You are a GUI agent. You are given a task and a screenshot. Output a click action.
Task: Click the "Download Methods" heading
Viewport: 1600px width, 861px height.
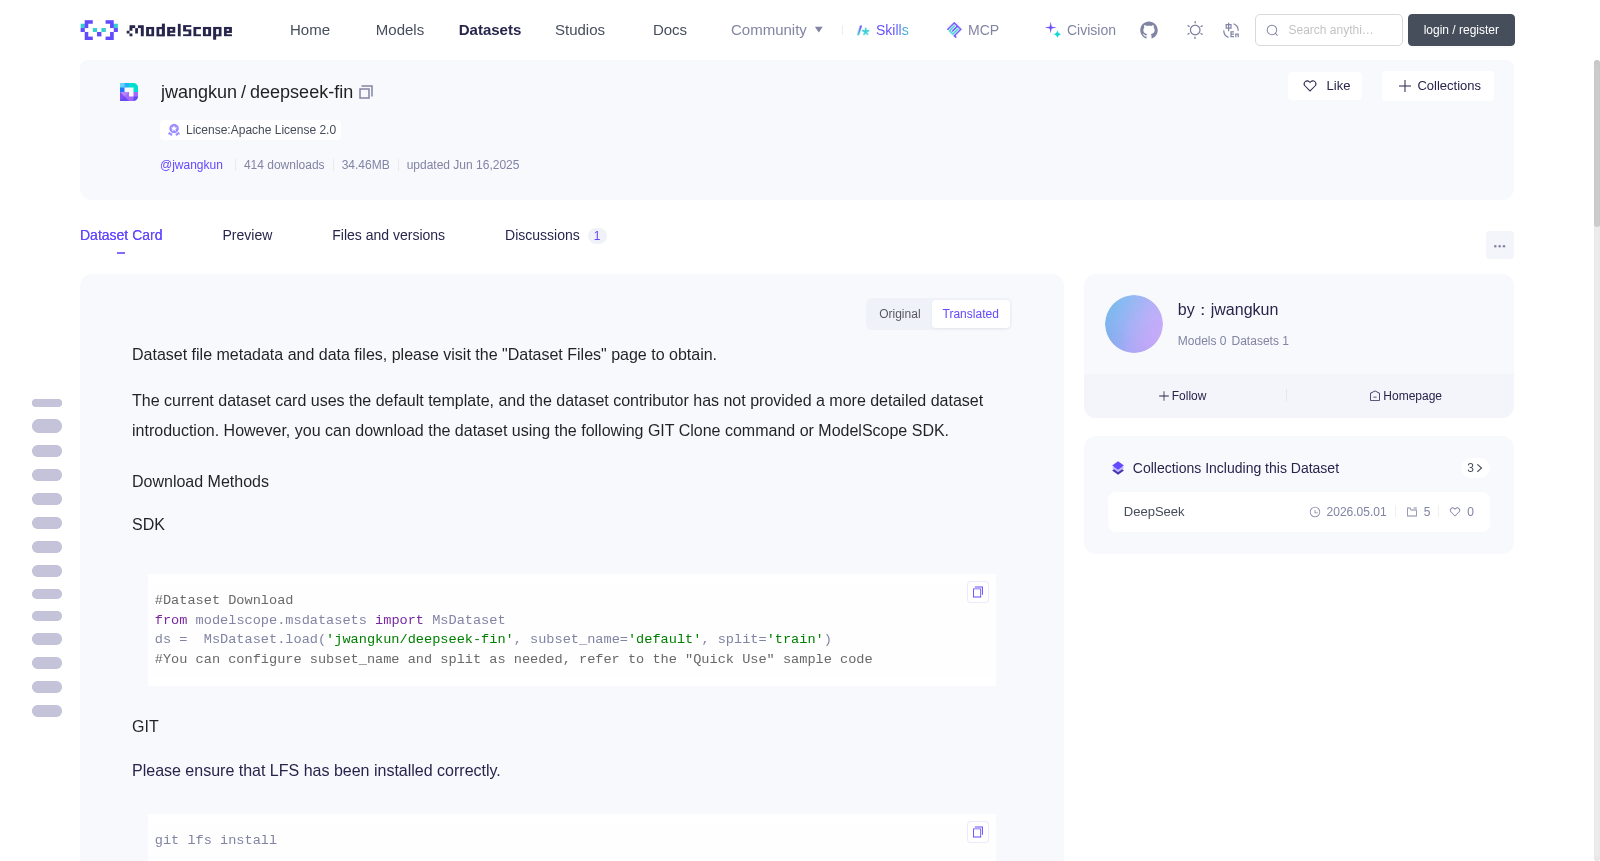200,482
